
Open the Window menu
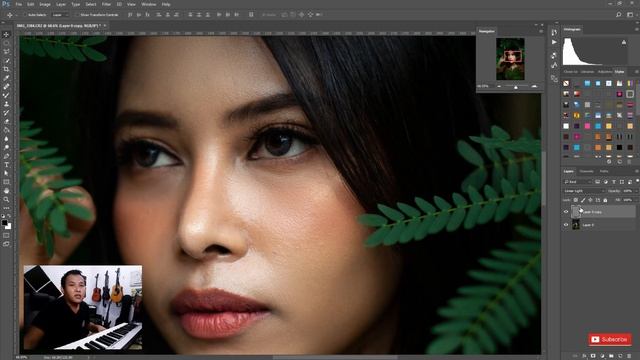[x=149, y=4]
